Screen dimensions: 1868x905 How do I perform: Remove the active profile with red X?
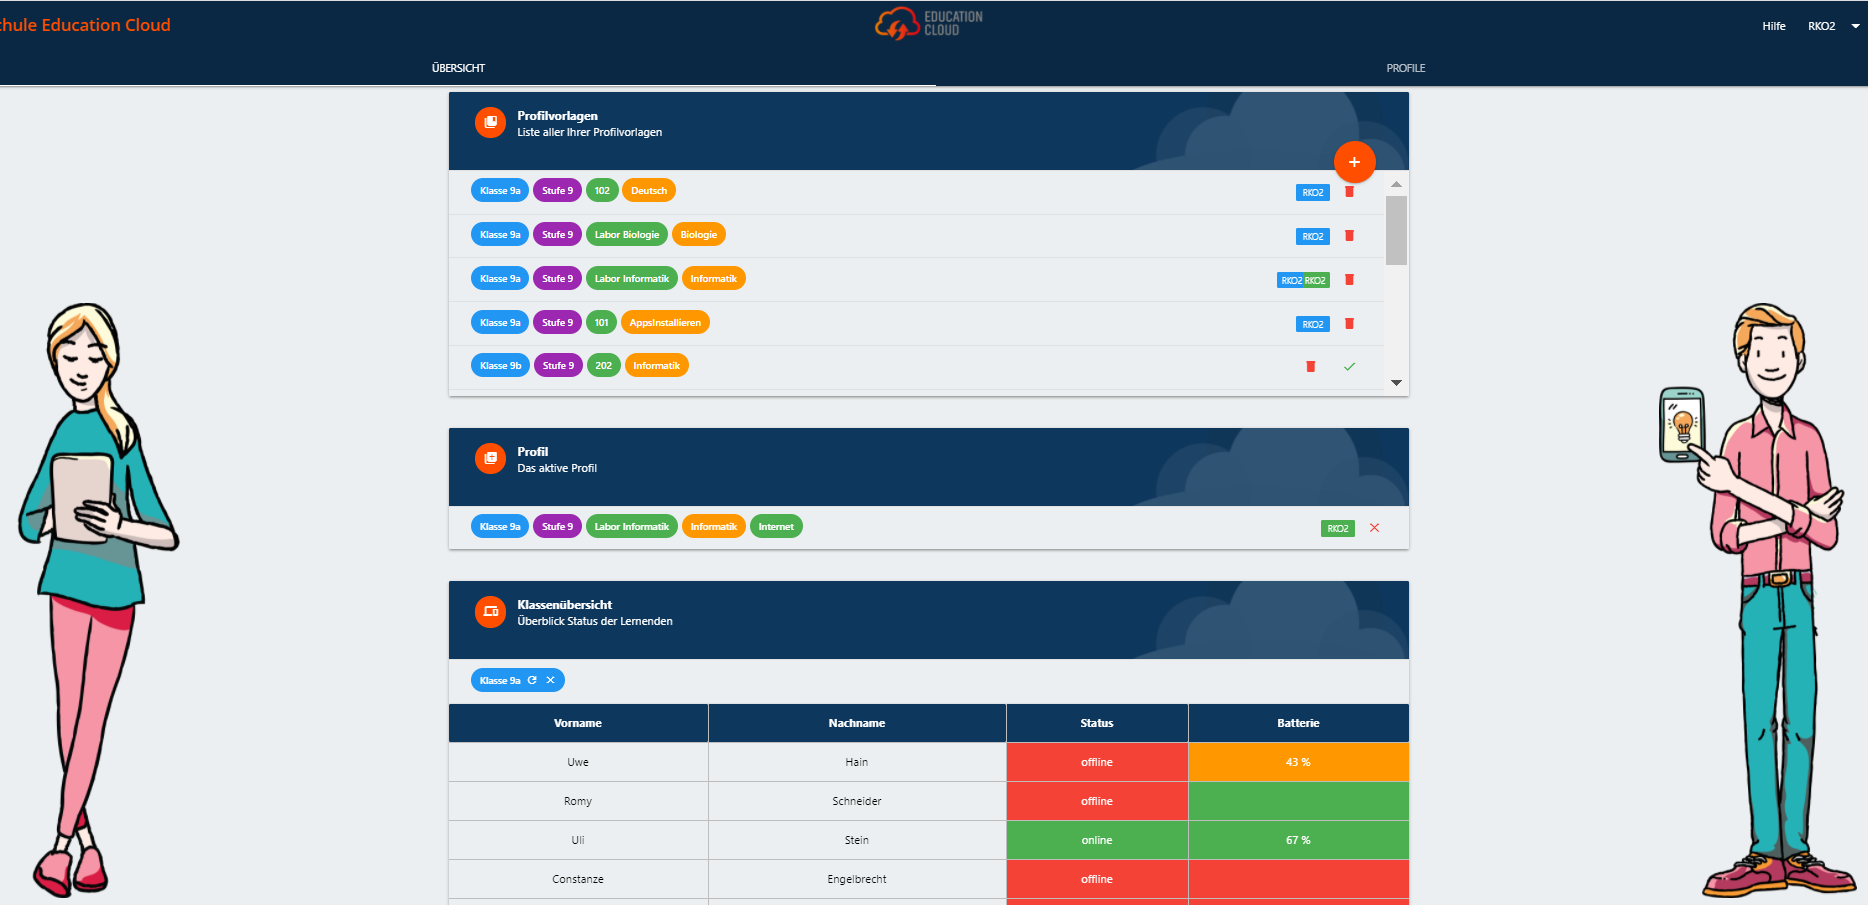tap(1374, 528)
